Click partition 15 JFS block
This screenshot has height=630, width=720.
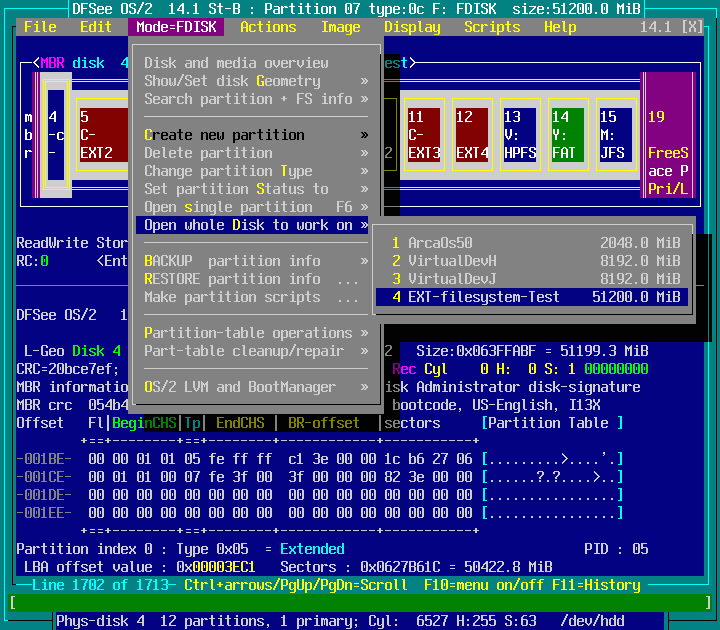point(616,135)
